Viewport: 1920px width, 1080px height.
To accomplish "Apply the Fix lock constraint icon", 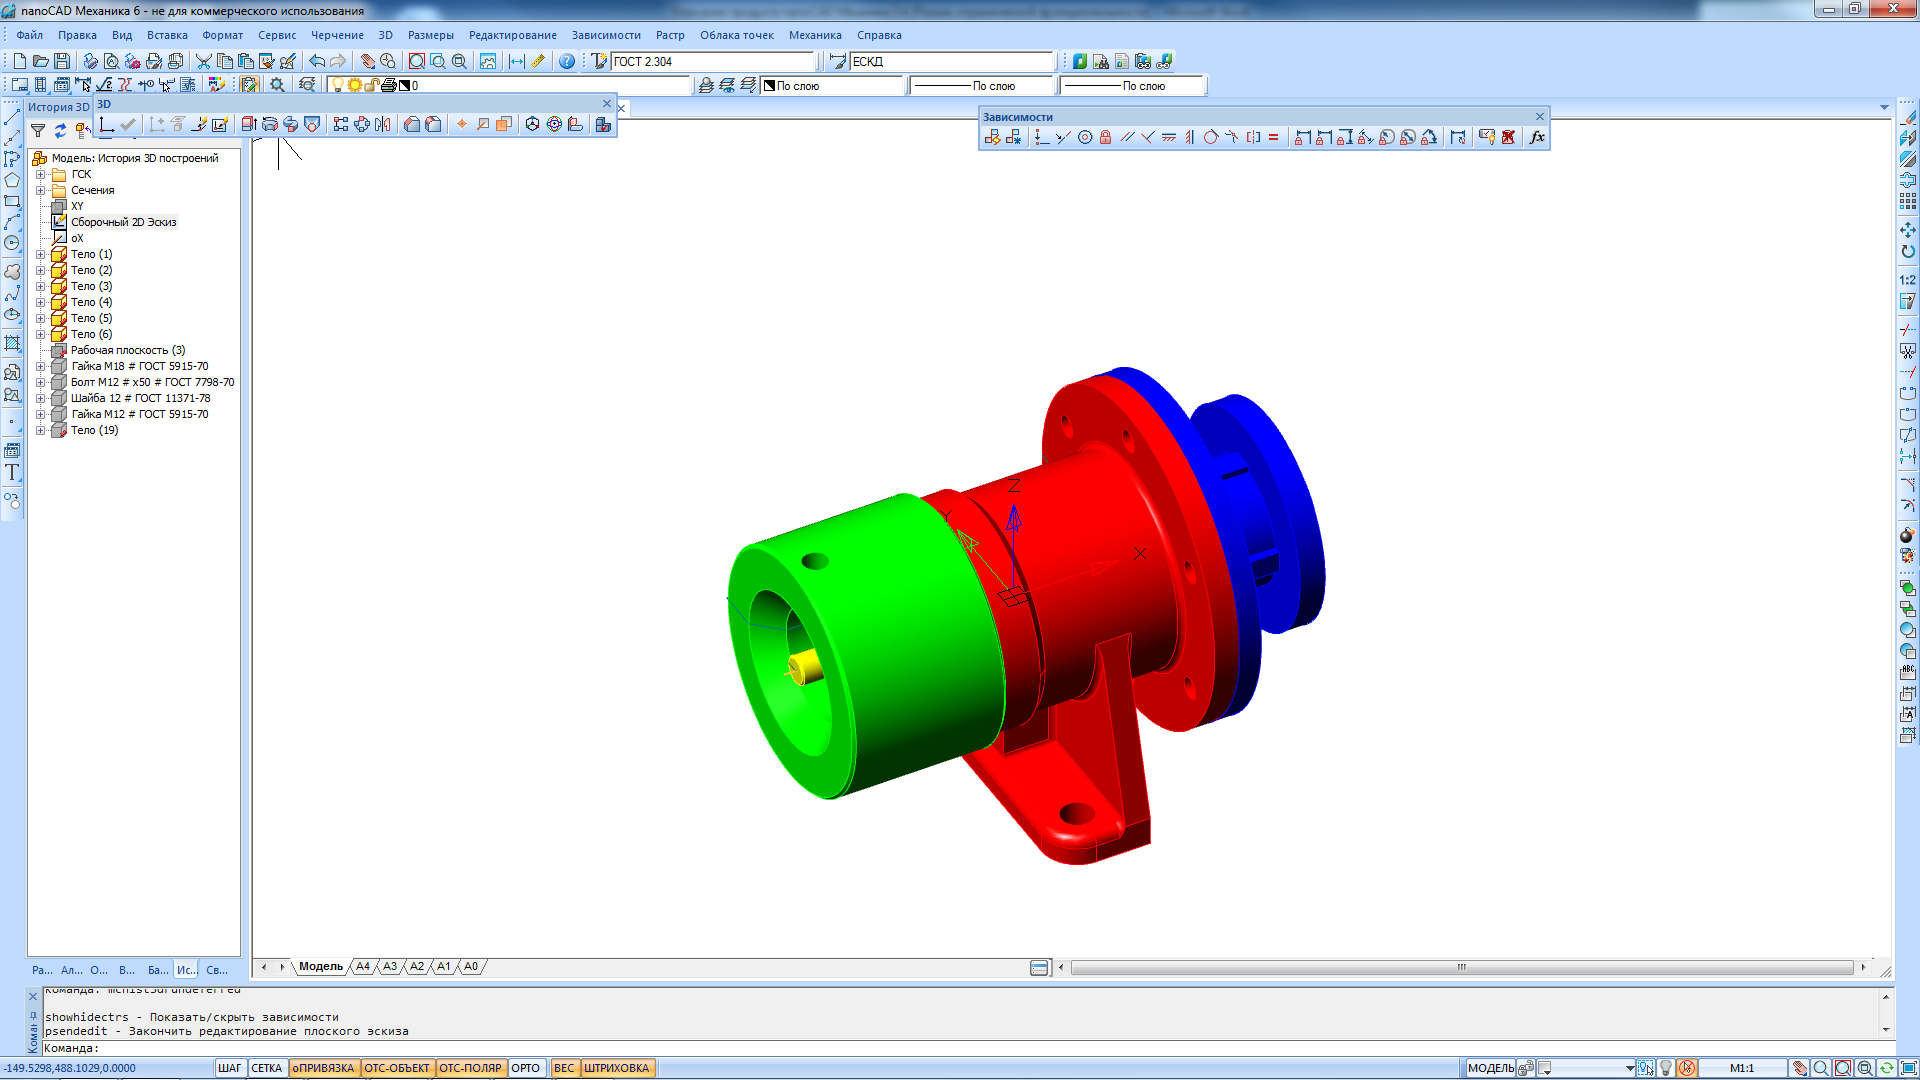I will pos(1106,137).
